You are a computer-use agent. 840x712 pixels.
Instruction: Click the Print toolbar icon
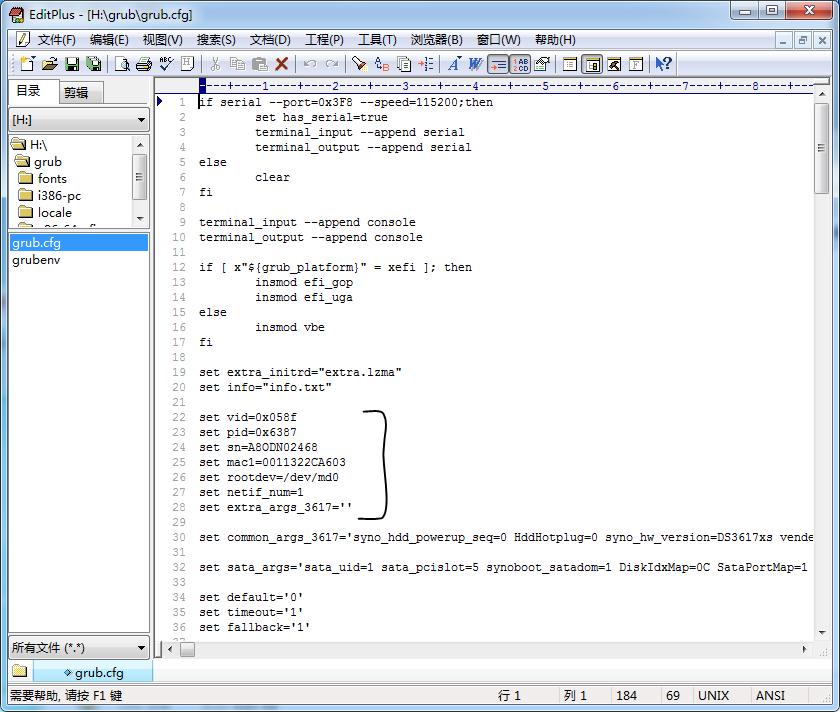(x=143, y=64)
